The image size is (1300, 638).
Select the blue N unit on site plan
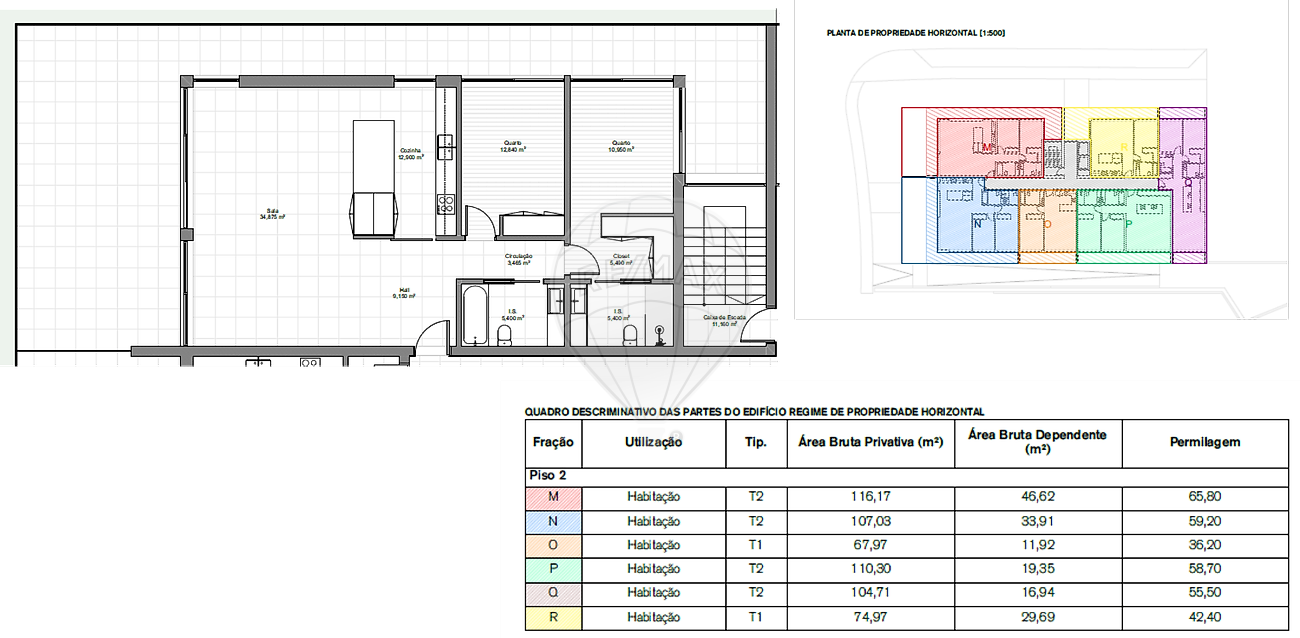click(975, 222)
